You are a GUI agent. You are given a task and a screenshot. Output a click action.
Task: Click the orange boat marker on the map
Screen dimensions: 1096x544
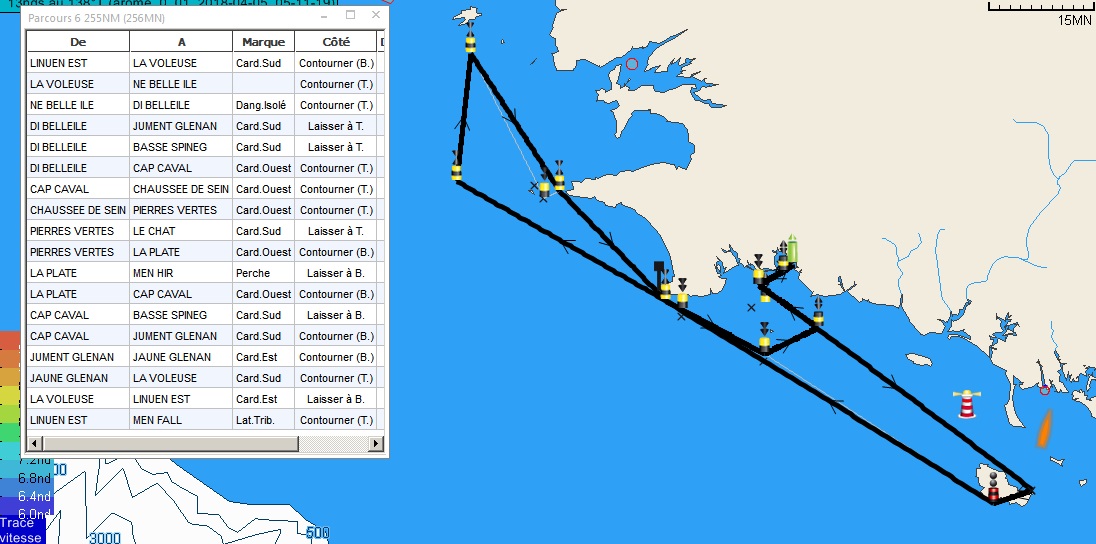point(1044,428)
